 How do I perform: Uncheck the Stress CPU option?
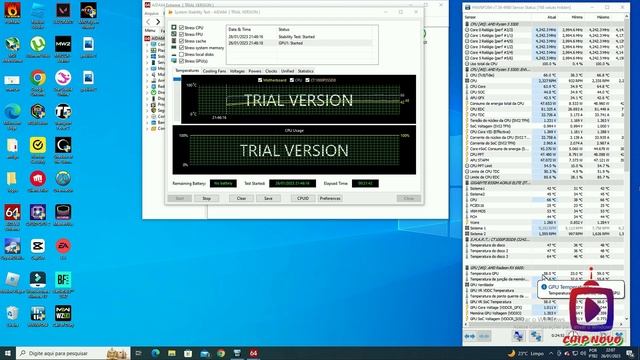pyautogui.click(x=182, y=28)
